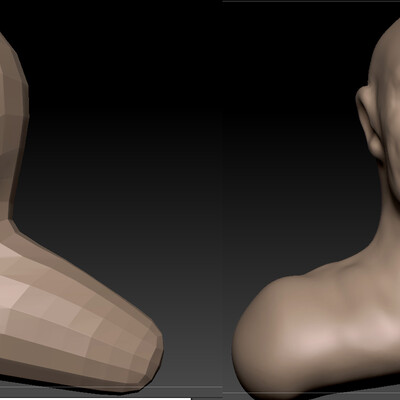Click the sculpted model's neck
The height and width of the screenshot is (400, 400).
click(390, 213)
